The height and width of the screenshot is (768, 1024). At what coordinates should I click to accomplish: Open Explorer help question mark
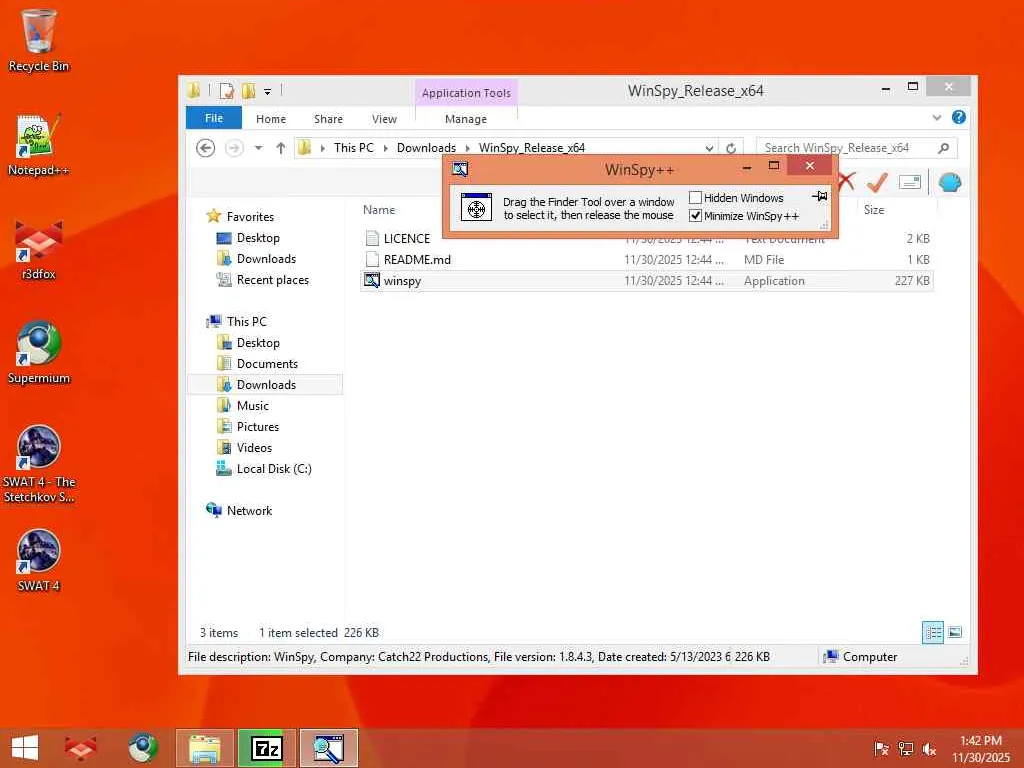coord(958,118)
